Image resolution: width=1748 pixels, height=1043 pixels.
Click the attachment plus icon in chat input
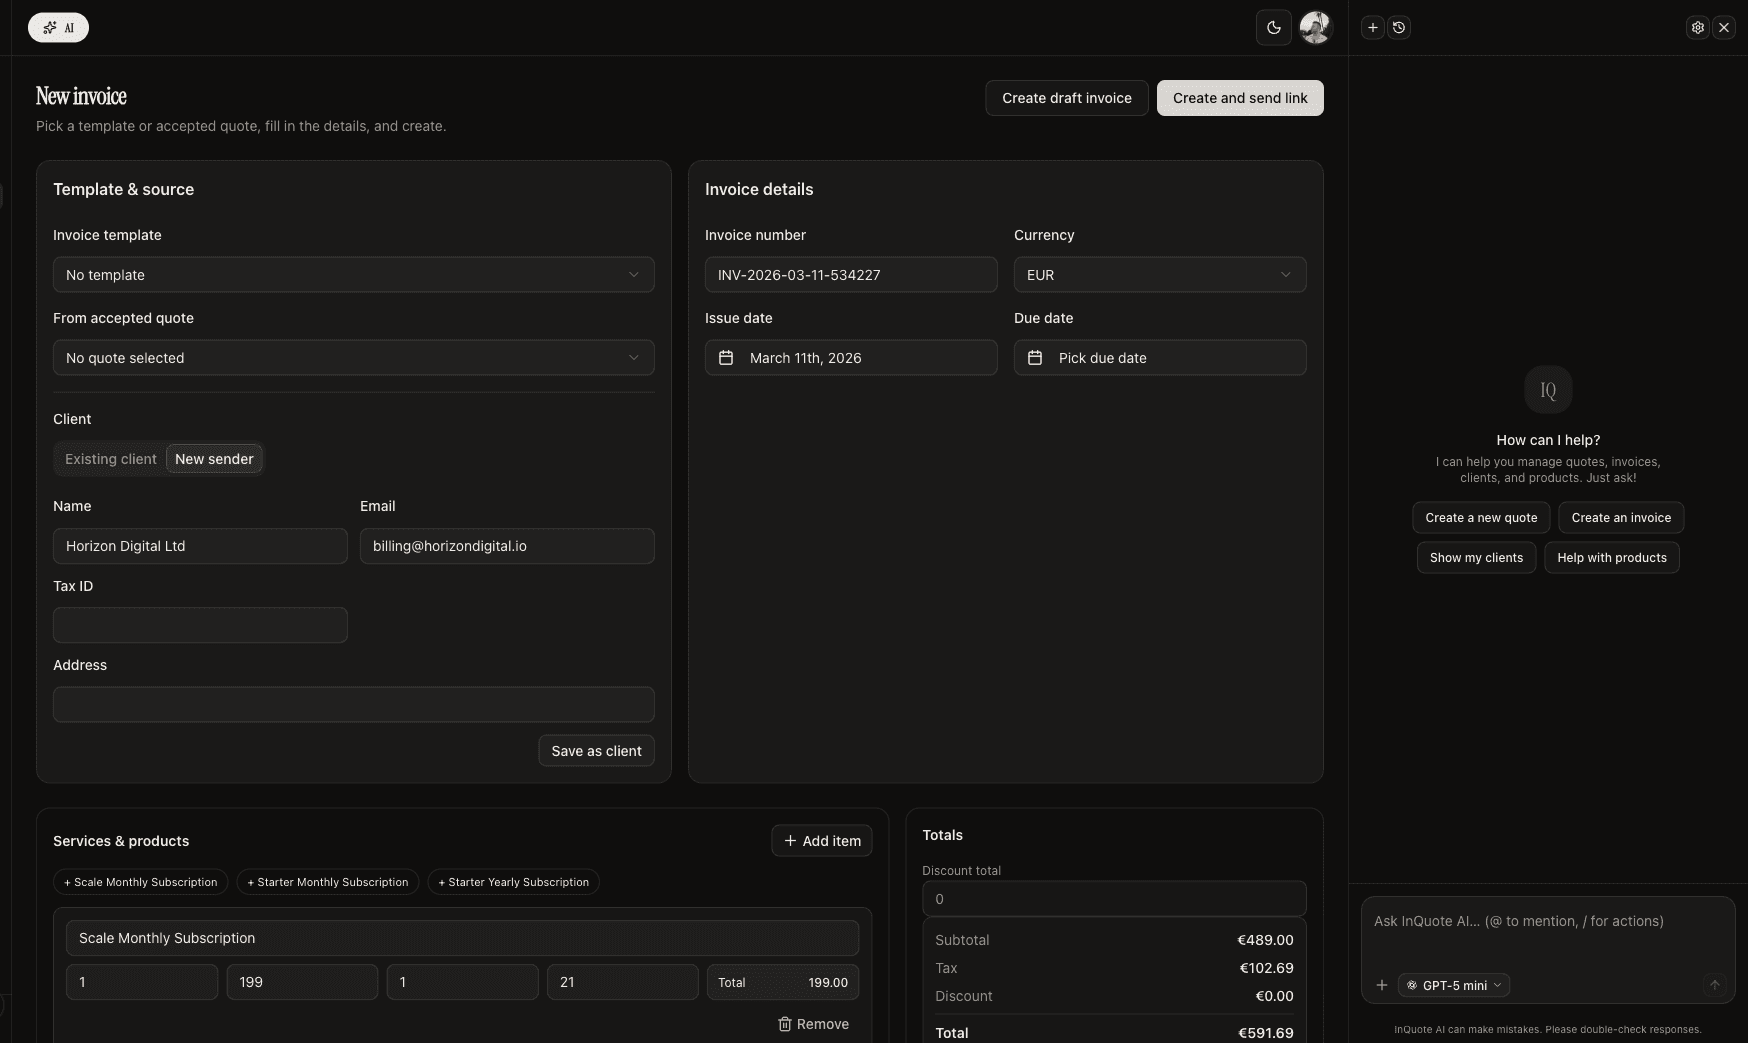tap(1382, 985)
